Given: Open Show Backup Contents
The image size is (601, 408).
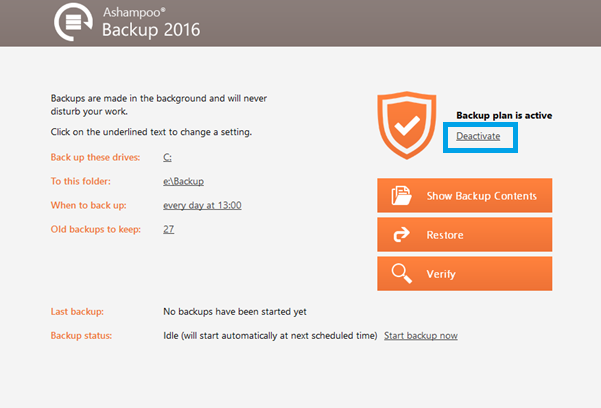Looking at the screenshot, I should coord(465,195).
